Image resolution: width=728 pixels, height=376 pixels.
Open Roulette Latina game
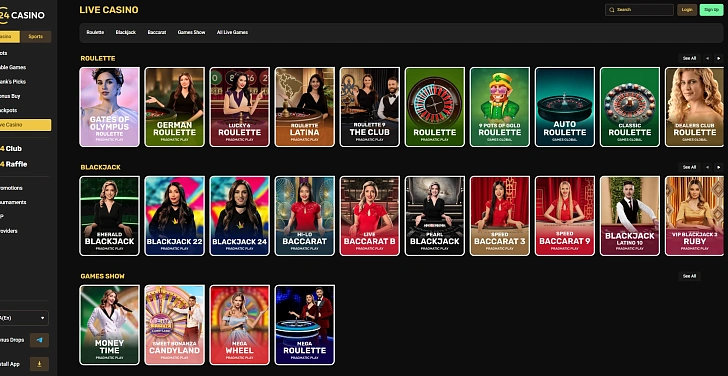click(x=305, y=107)
